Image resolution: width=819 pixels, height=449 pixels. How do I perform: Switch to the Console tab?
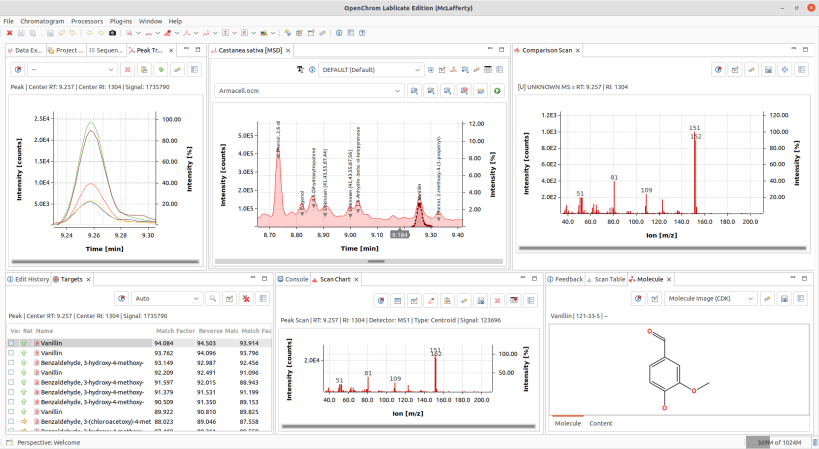pyautogui.click(x=293, y=279)
